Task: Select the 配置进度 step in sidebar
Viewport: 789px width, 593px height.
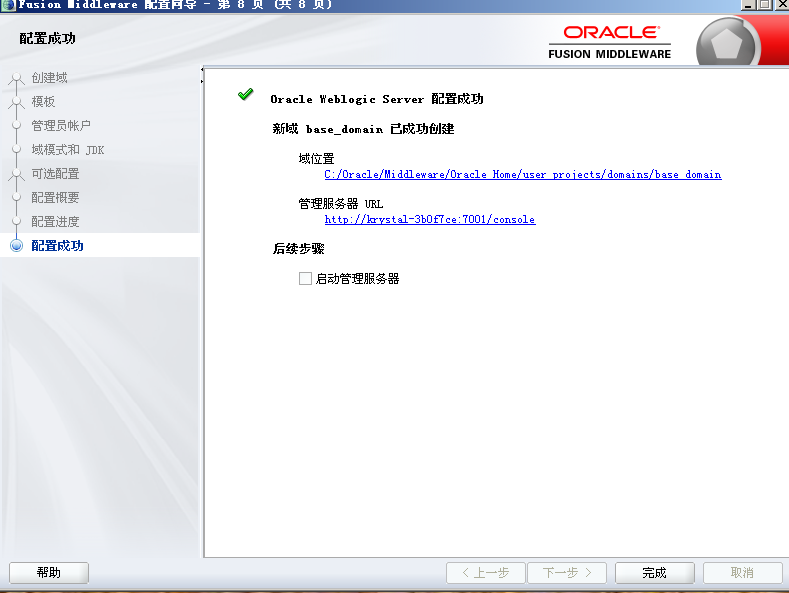Action: click(x=55, y=221)
